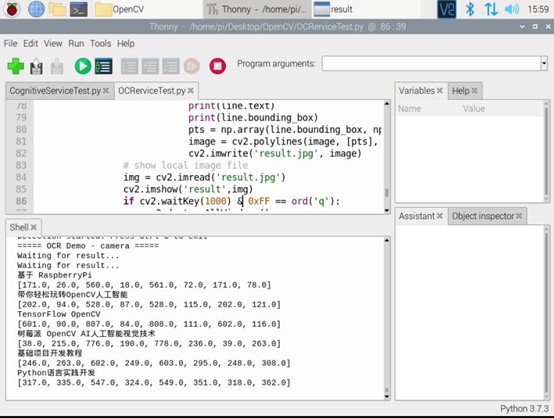Close the Variables tab

(x=440, y=91)
